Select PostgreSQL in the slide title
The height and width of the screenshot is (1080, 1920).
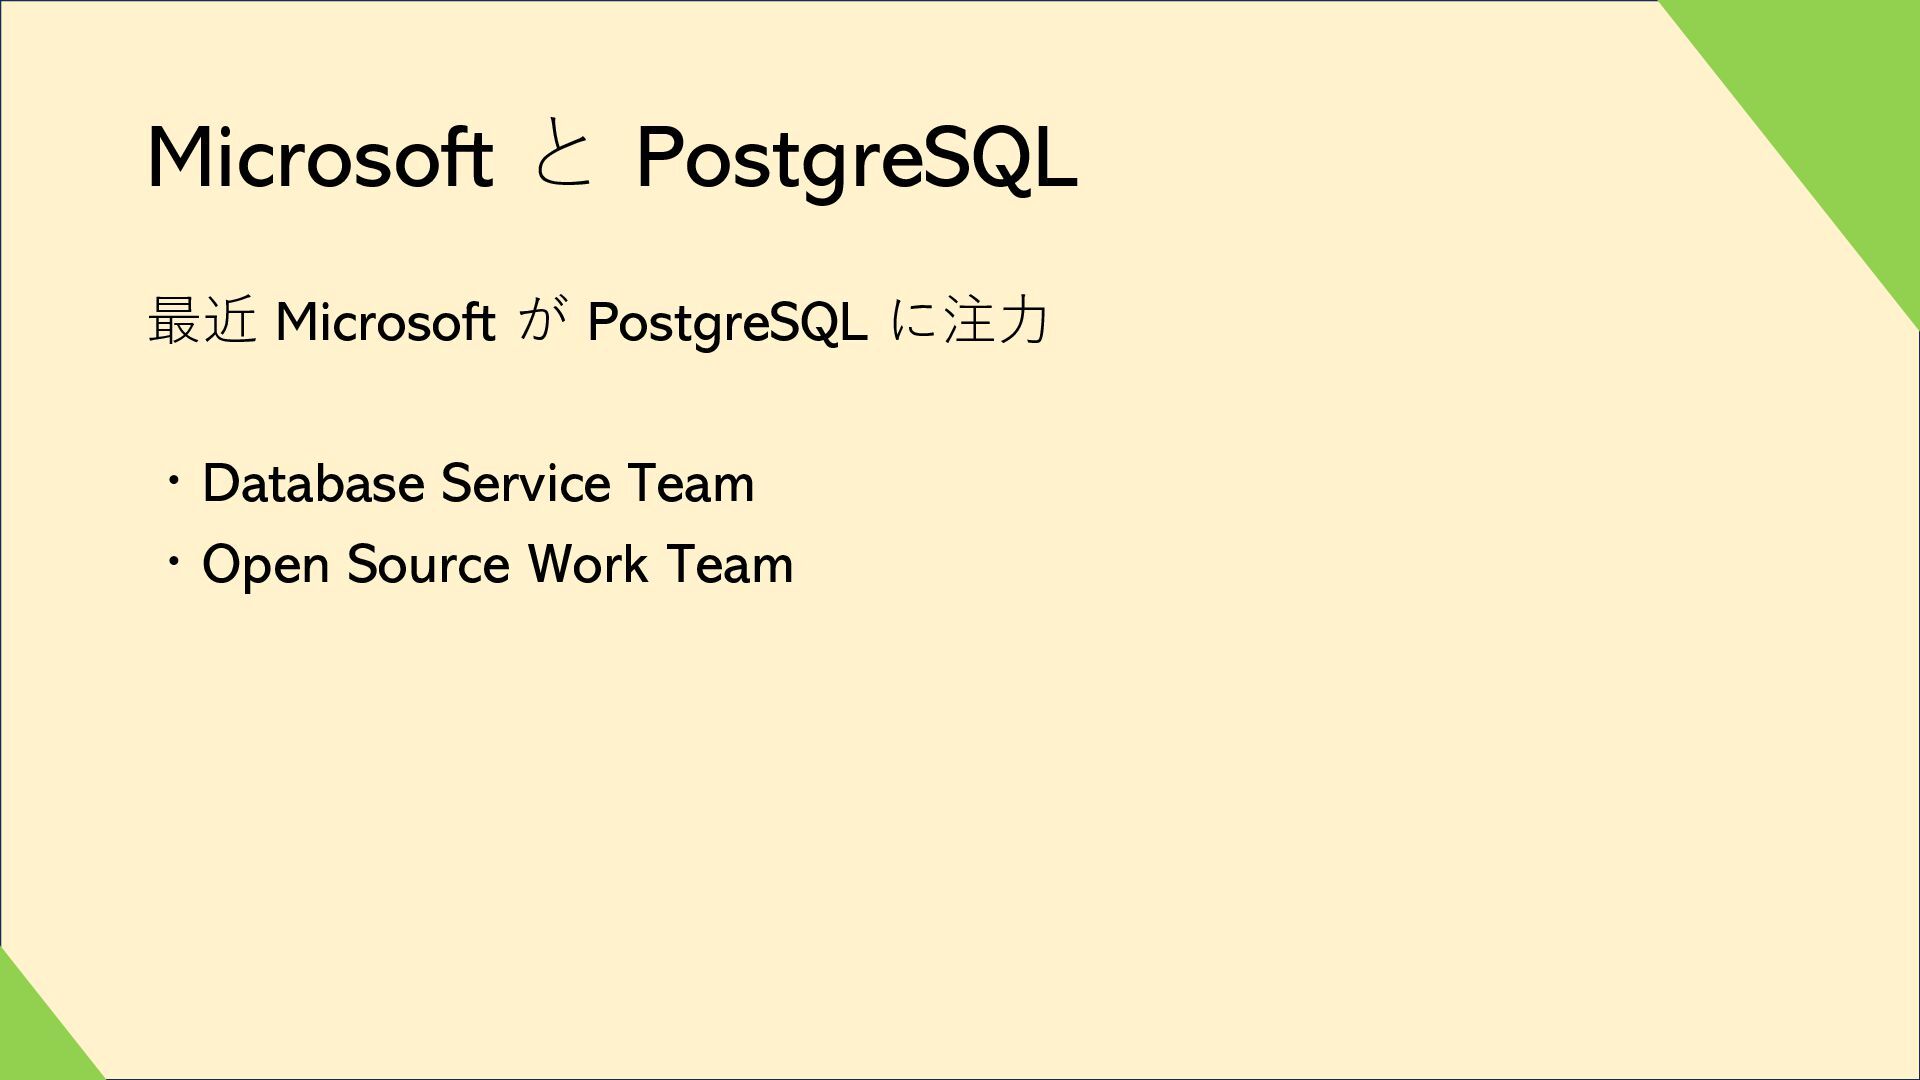857,161
